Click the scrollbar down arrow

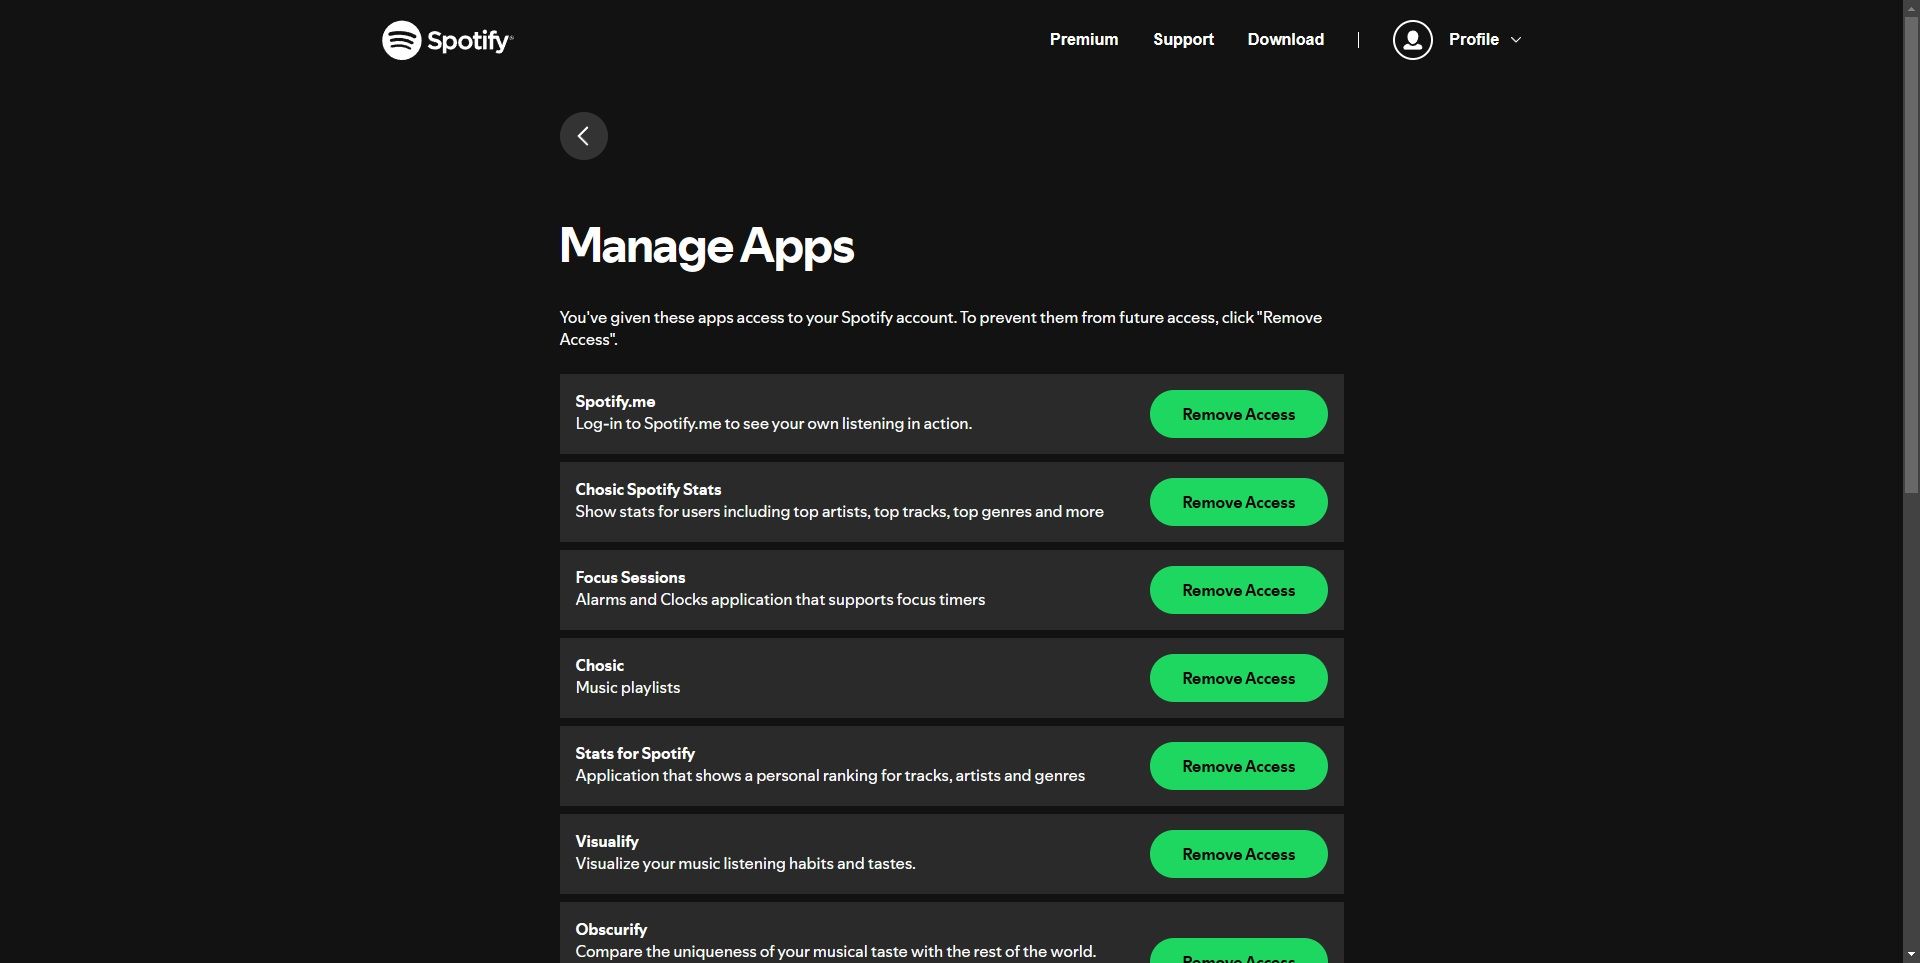point(1911,954)
